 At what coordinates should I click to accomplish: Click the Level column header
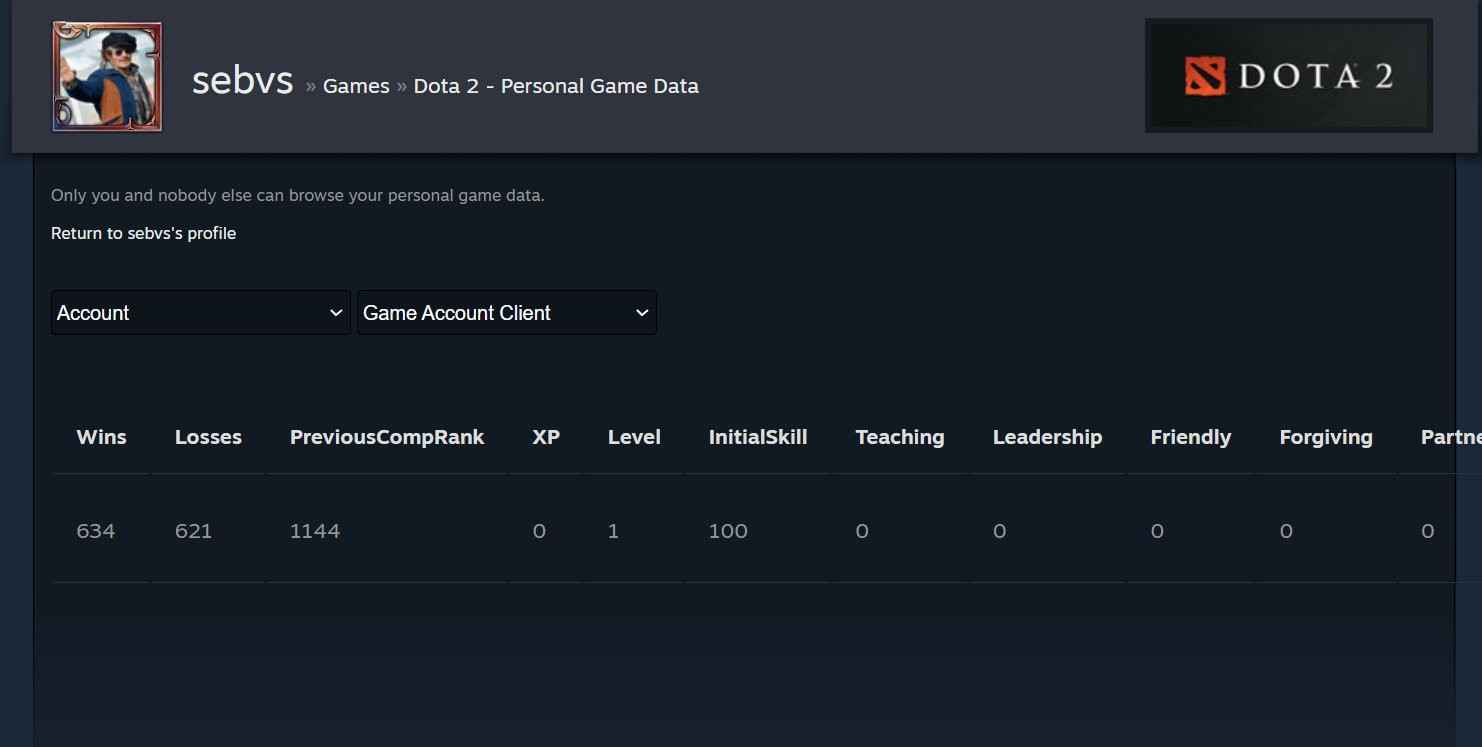click(634, 437)
